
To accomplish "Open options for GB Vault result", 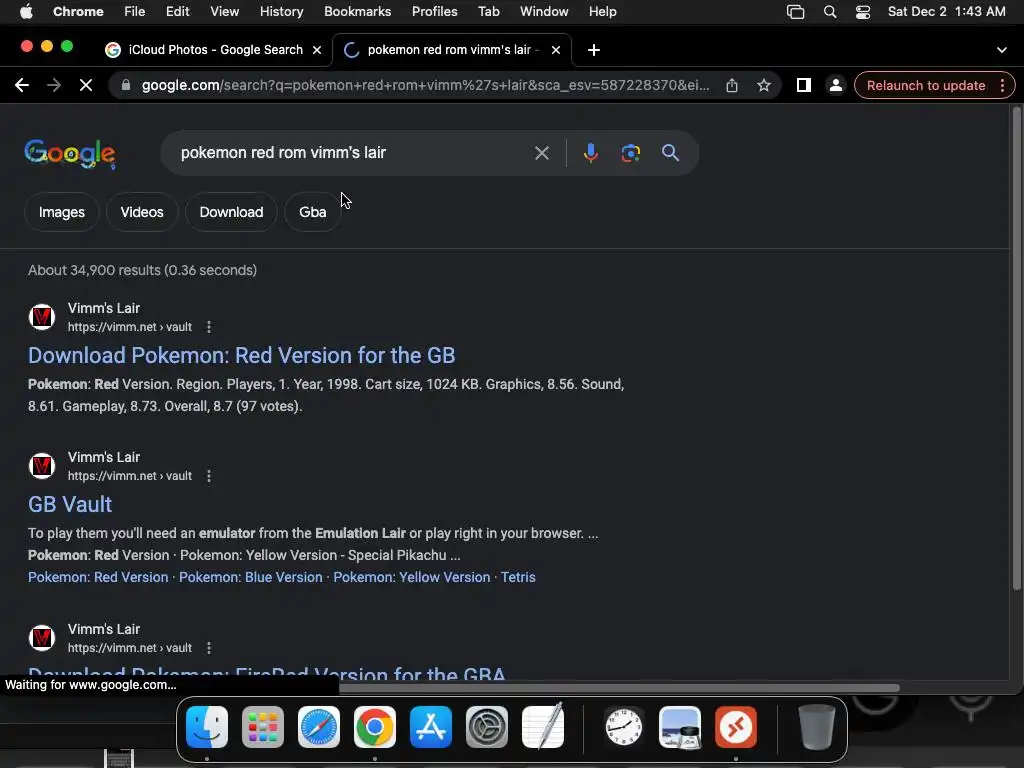I will point(209,476).
